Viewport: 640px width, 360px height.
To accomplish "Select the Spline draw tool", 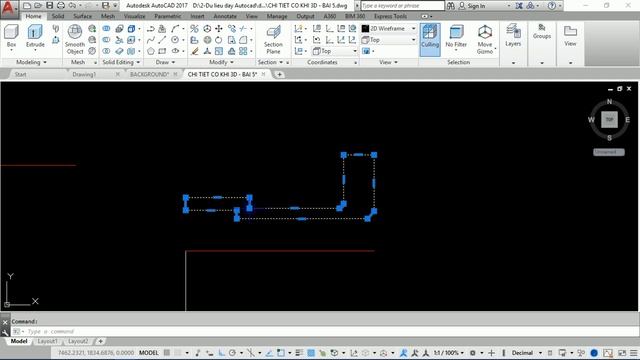I will point(151,40).
